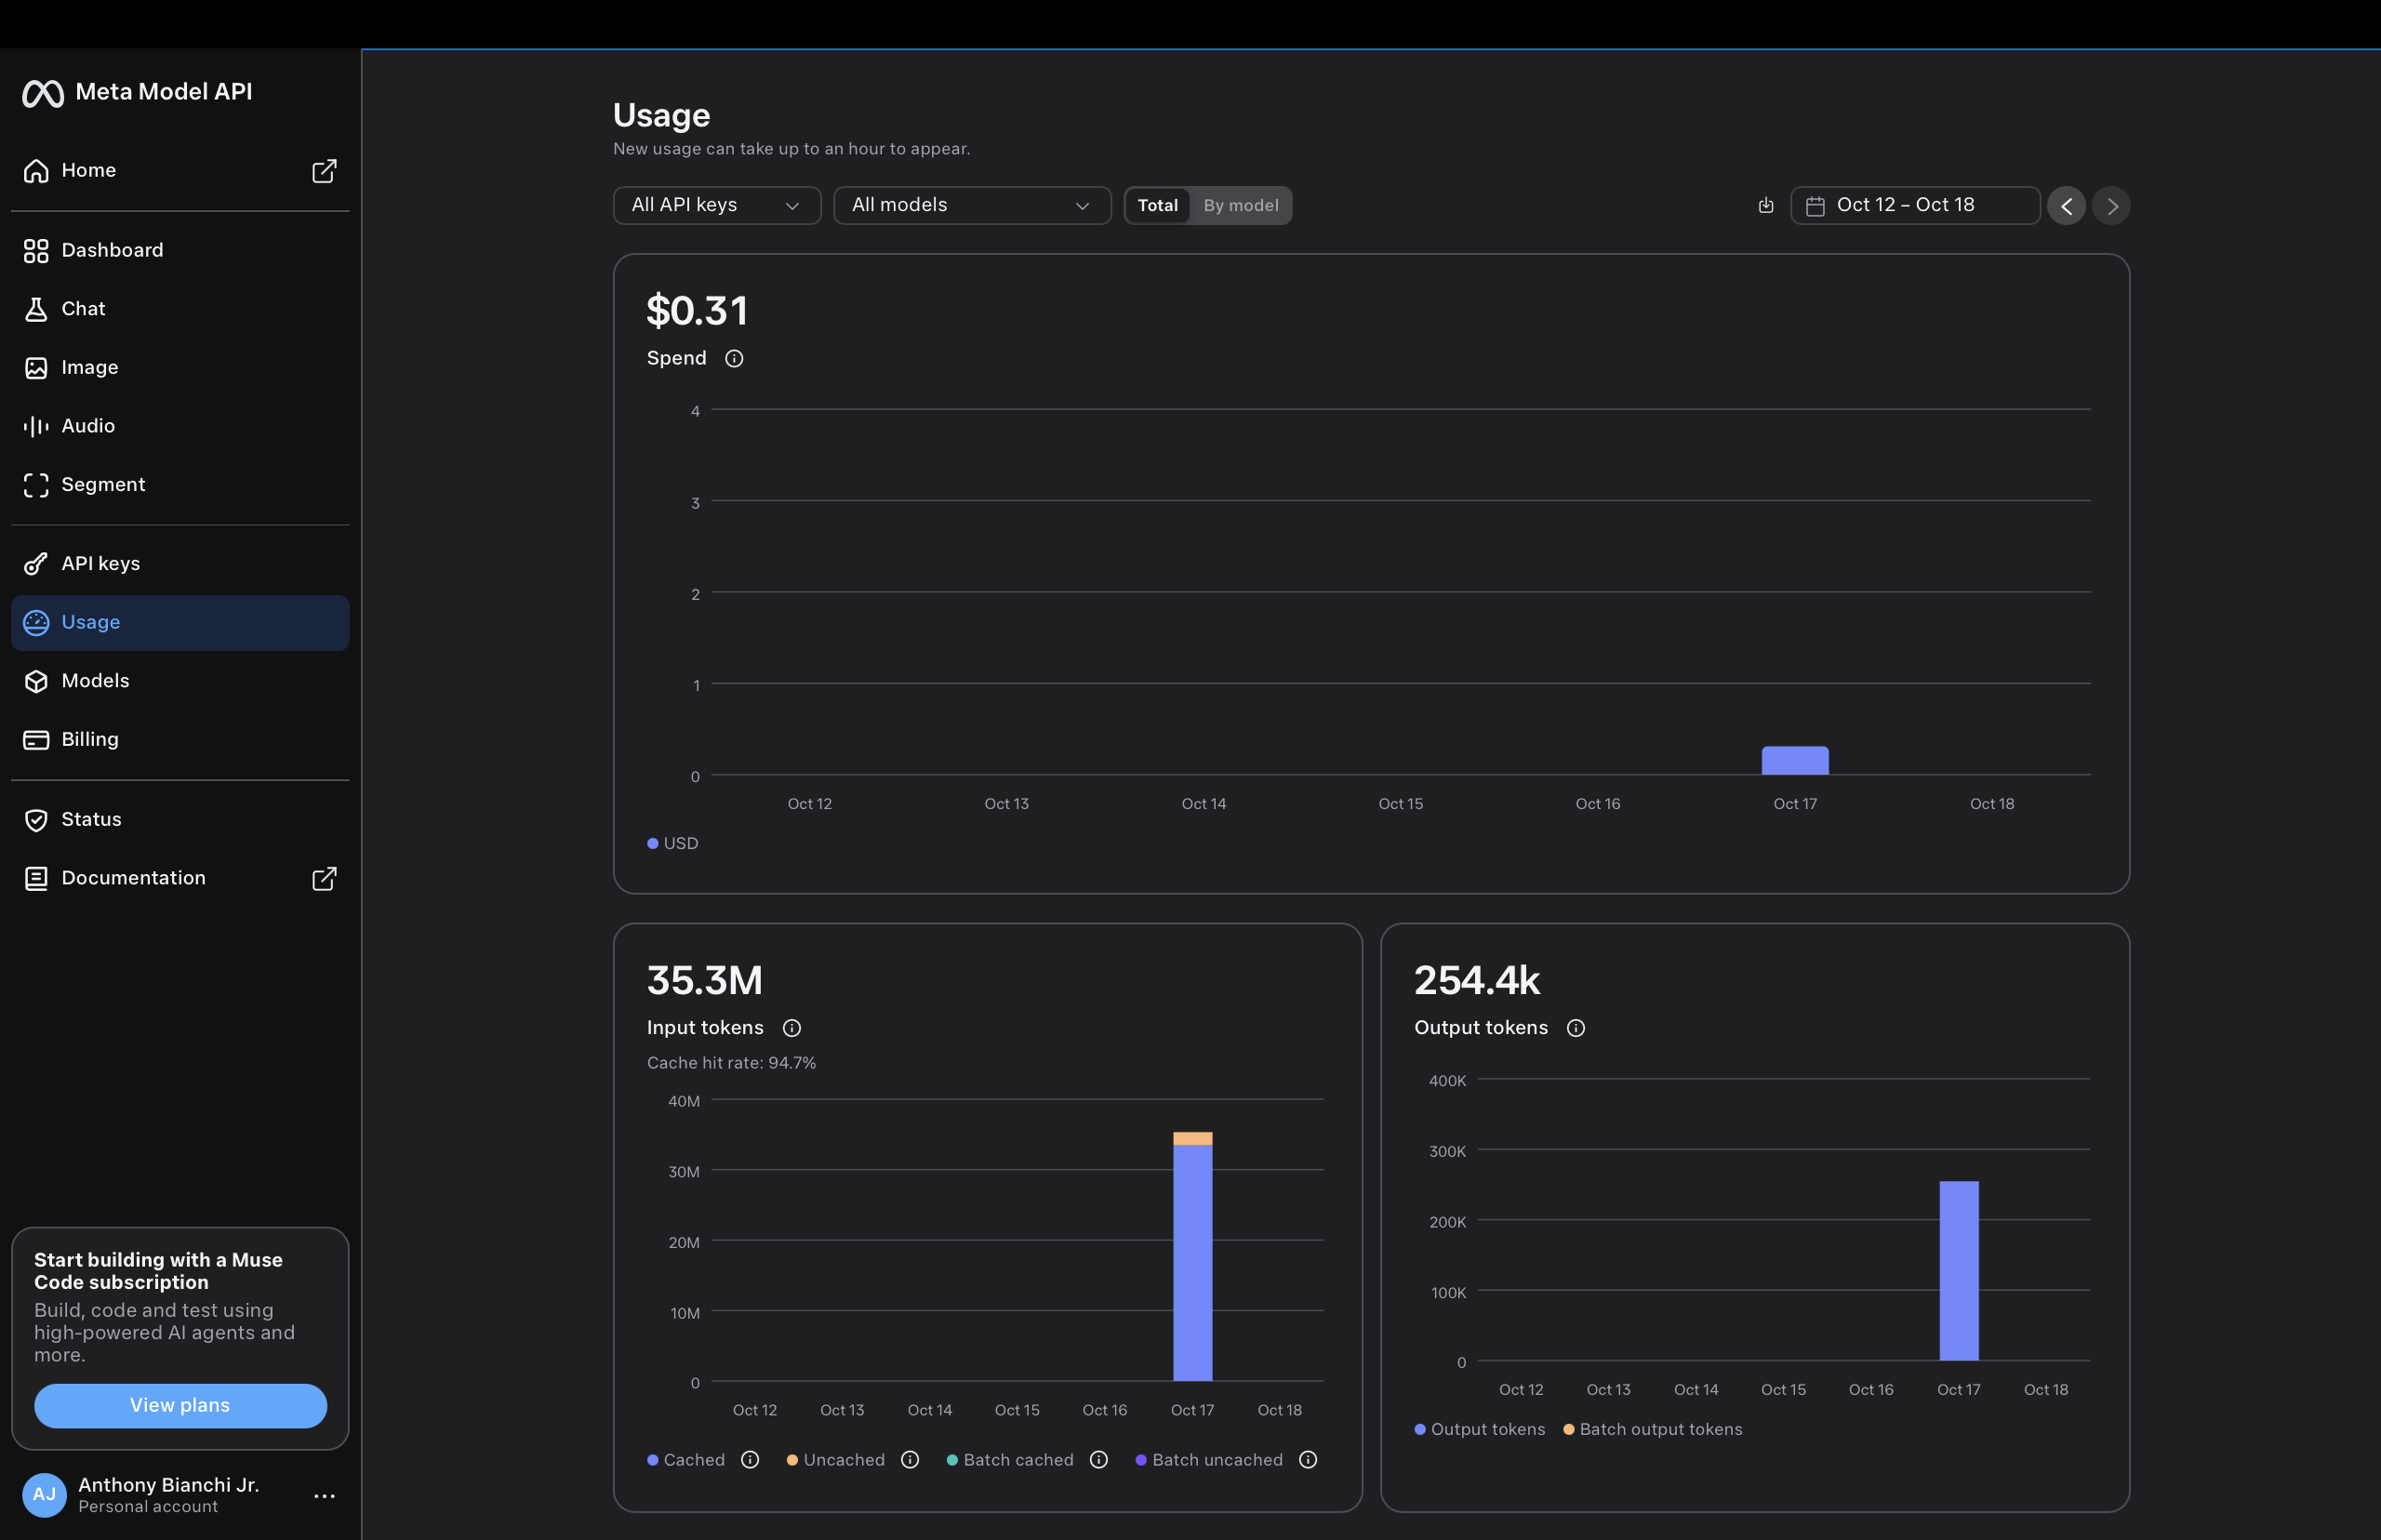Image resolution: width=2381 pixels, height=1540 pixels.
Task: Click the Models cube icon
Action: pyautogui.click(x=36, y=681)
